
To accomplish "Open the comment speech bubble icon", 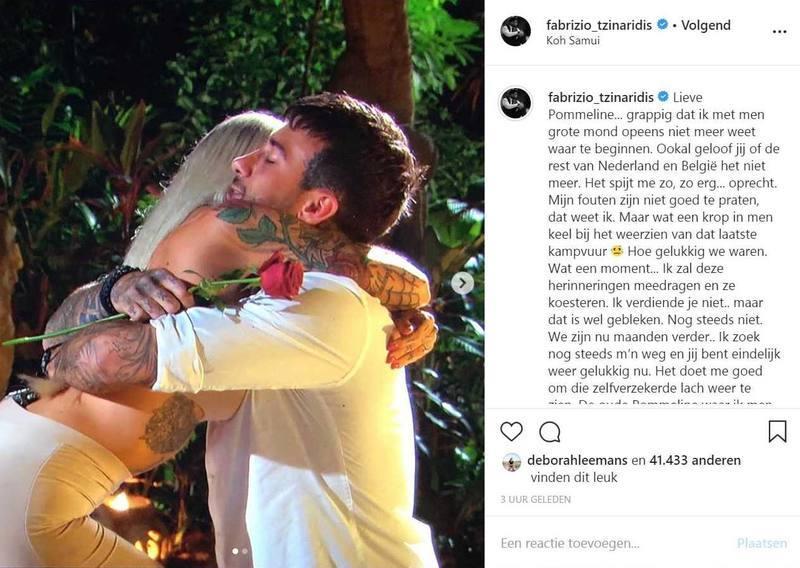I will [549, 432].
